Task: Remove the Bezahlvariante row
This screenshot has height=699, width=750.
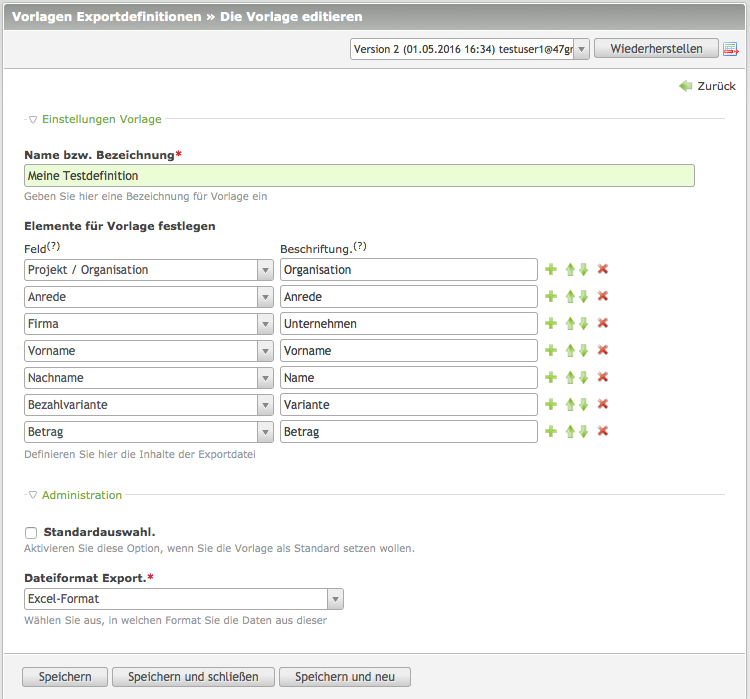Action: pos(603,405)
